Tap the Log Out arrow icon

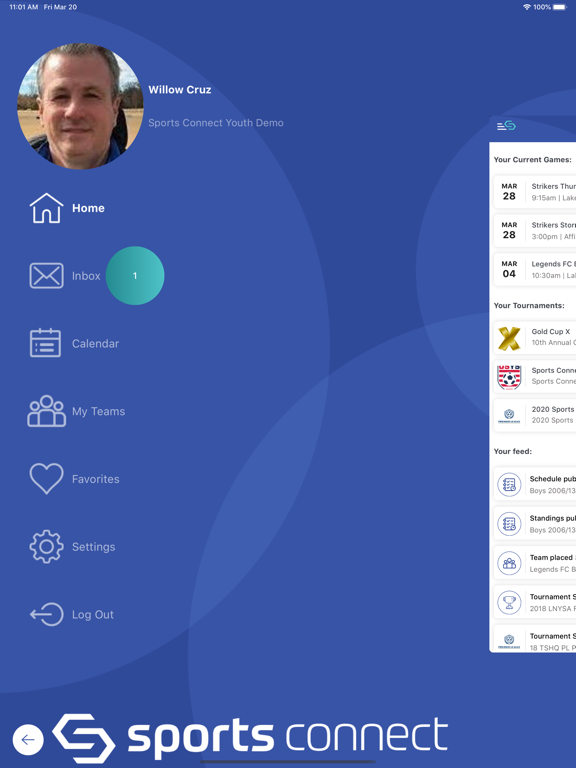47,614
